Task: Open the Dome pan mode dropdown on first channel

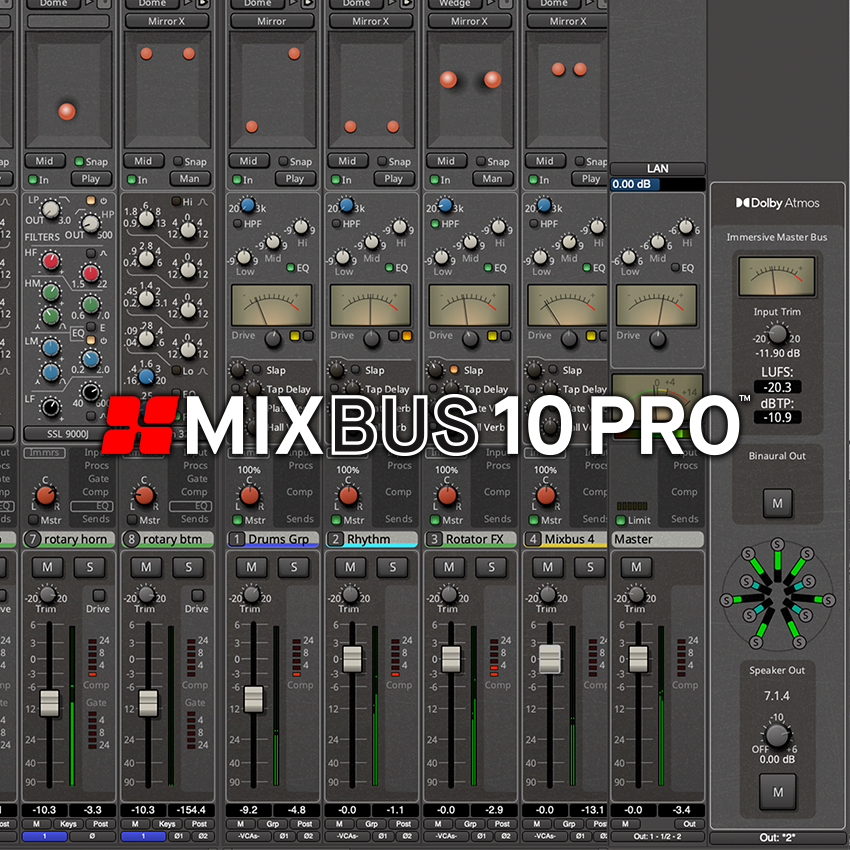Action: point(54,5)
